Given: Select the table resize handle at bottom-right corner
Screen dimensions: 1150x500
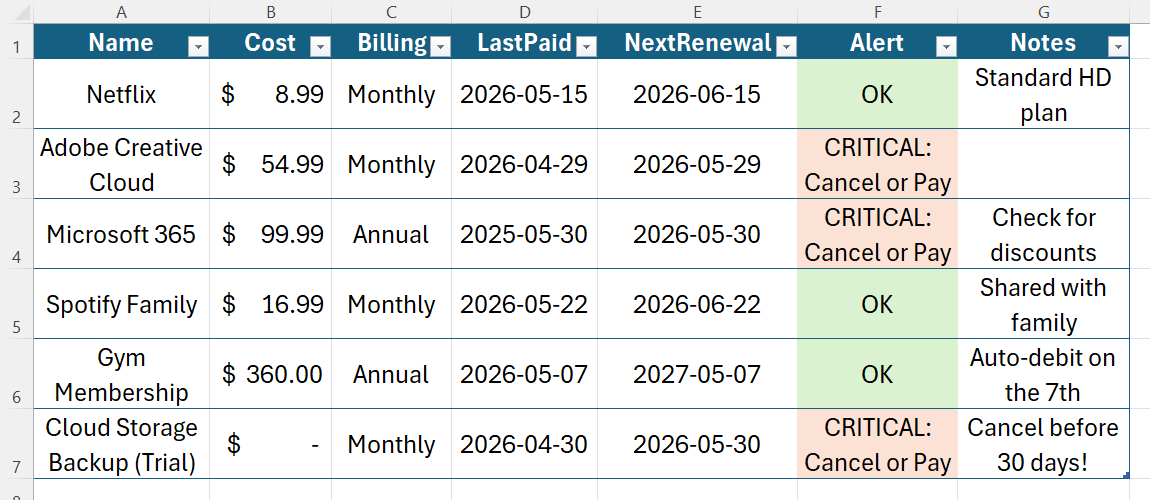Looking at the screenshot, I should [1126, 476].
